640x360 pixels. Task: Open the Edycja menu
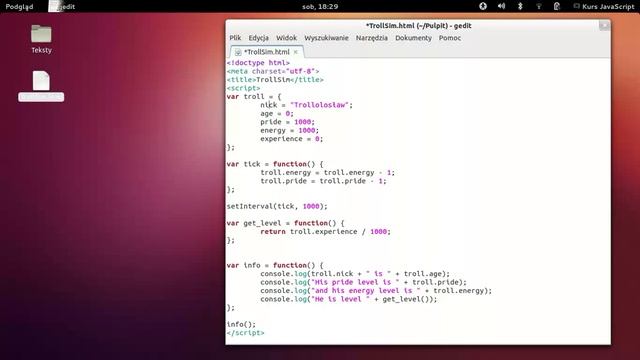[x=258, y=38]
